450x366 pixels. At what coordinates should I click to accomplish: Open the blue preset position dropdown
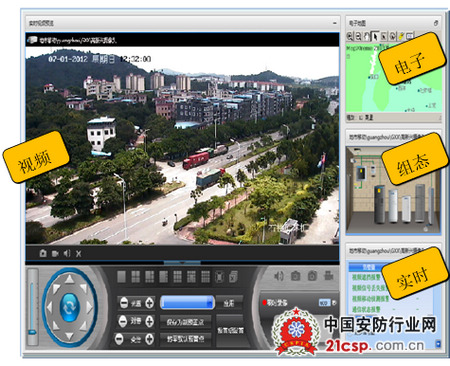coord(187,303)
